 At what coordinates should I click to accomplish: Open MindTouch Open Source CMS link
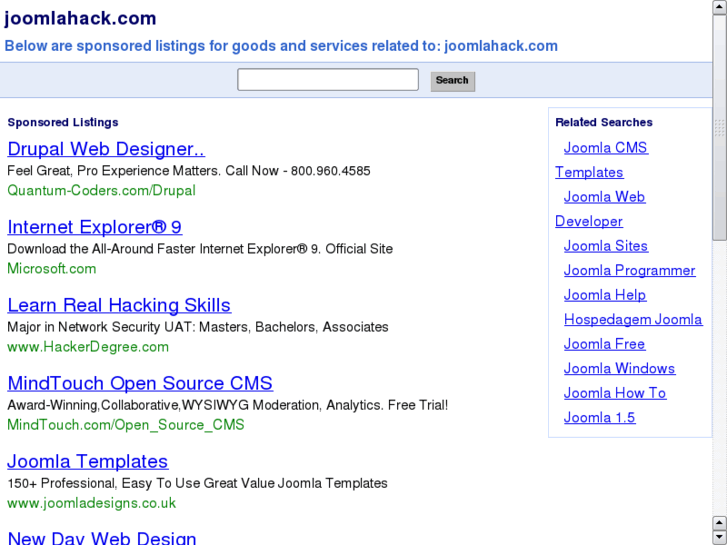140,383
